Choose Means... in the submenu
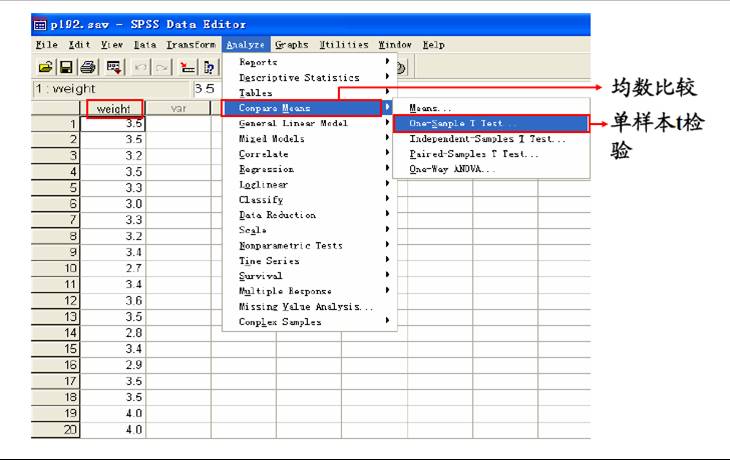 491,108
